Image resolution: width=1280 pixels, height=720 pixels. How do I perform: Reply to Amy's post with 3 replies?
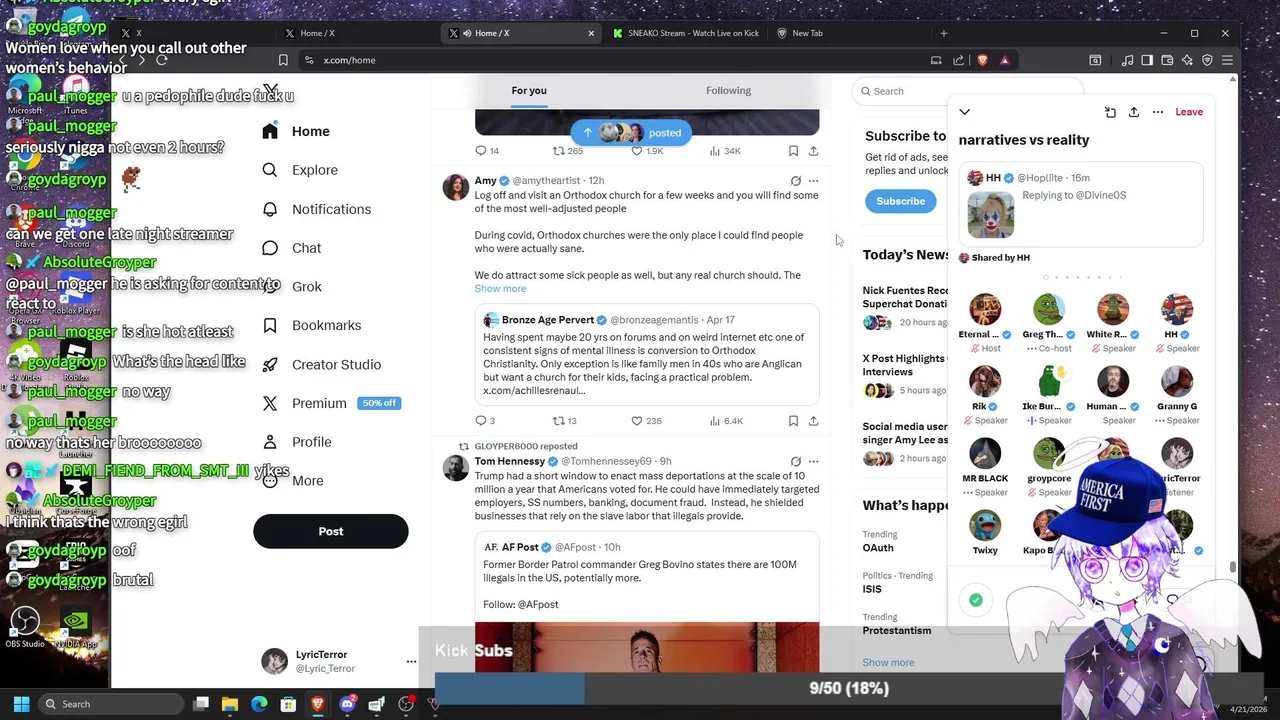tap(485, 421)
